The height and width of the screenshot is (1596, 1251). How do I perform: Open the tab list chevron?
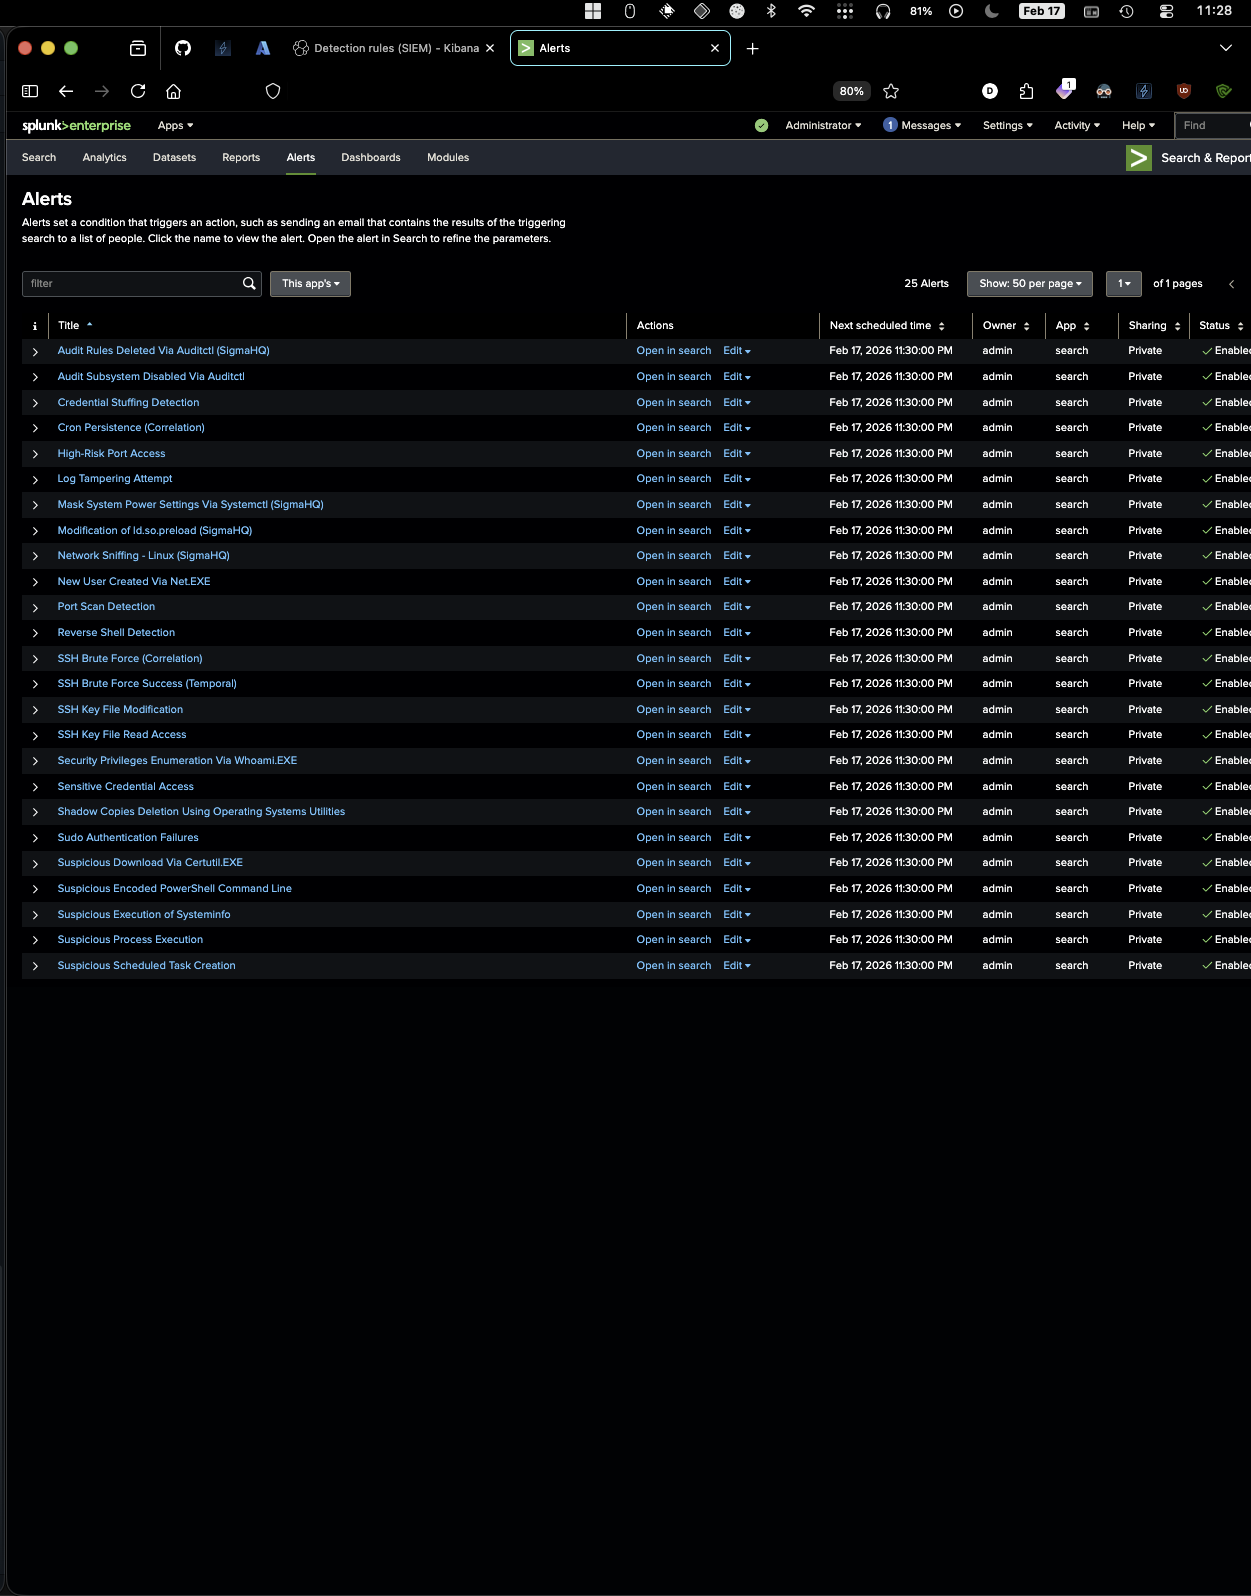click(x=1226, y=48)
